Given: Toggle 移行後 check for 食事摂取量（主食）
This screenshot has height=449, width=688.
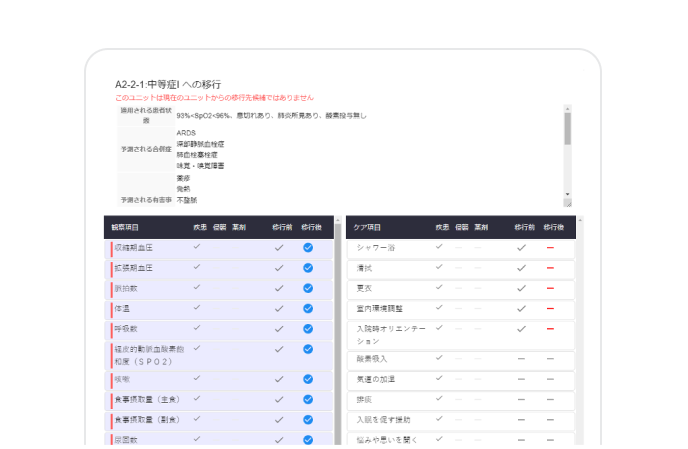Looking at the screenshot, I should click(308, 399).
